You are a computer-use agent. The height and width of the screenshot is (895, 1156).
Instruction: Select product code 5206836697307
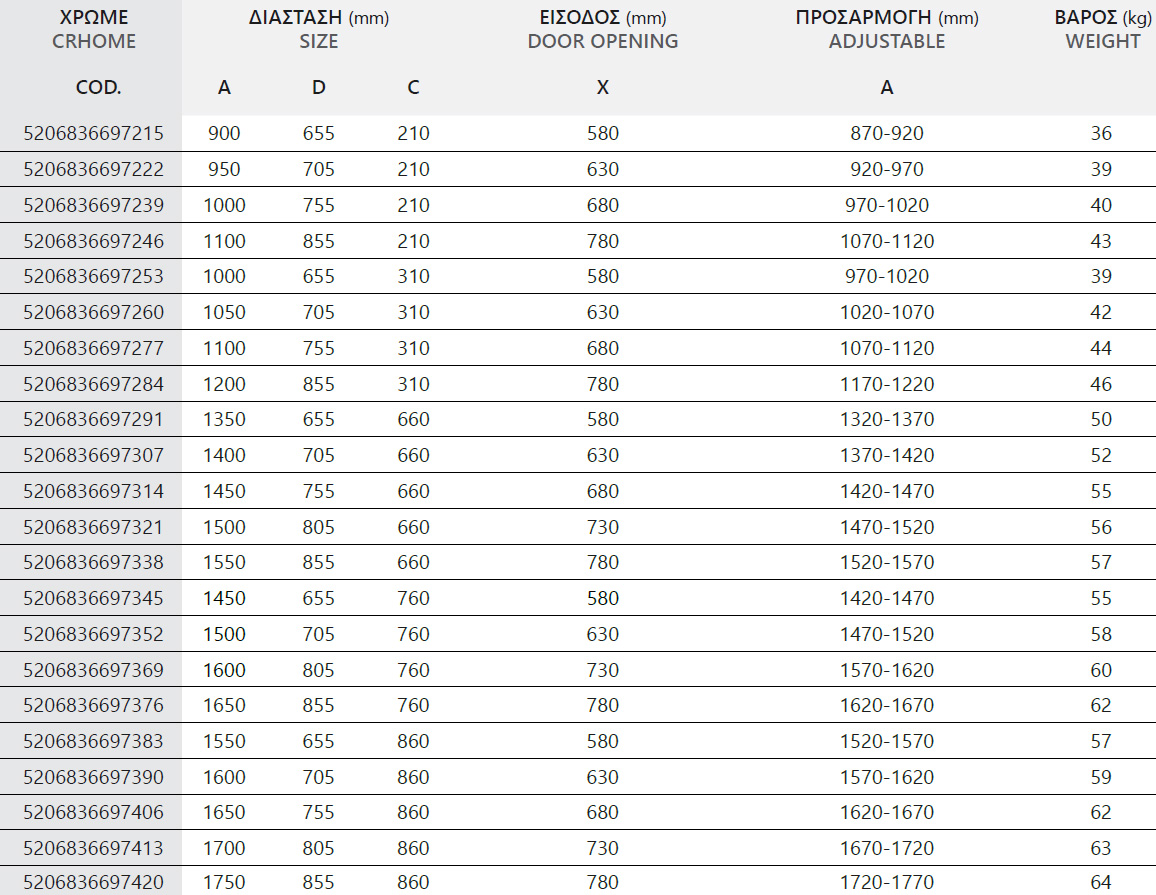94,456
